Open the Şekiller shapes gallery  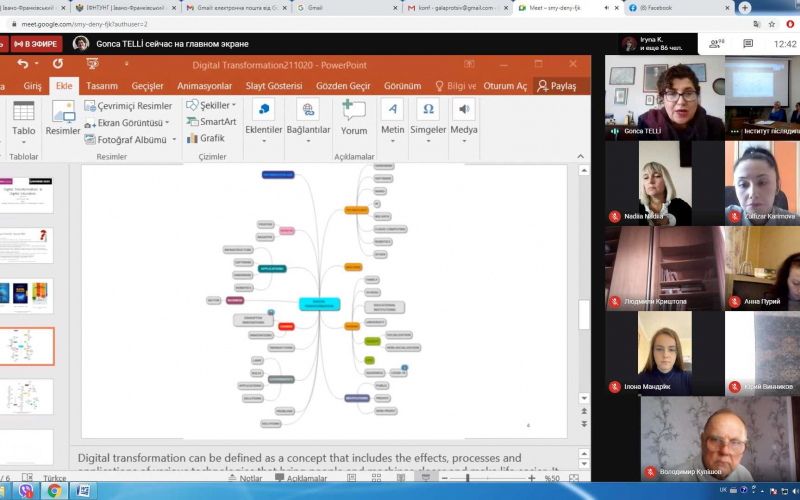(211, 105)
